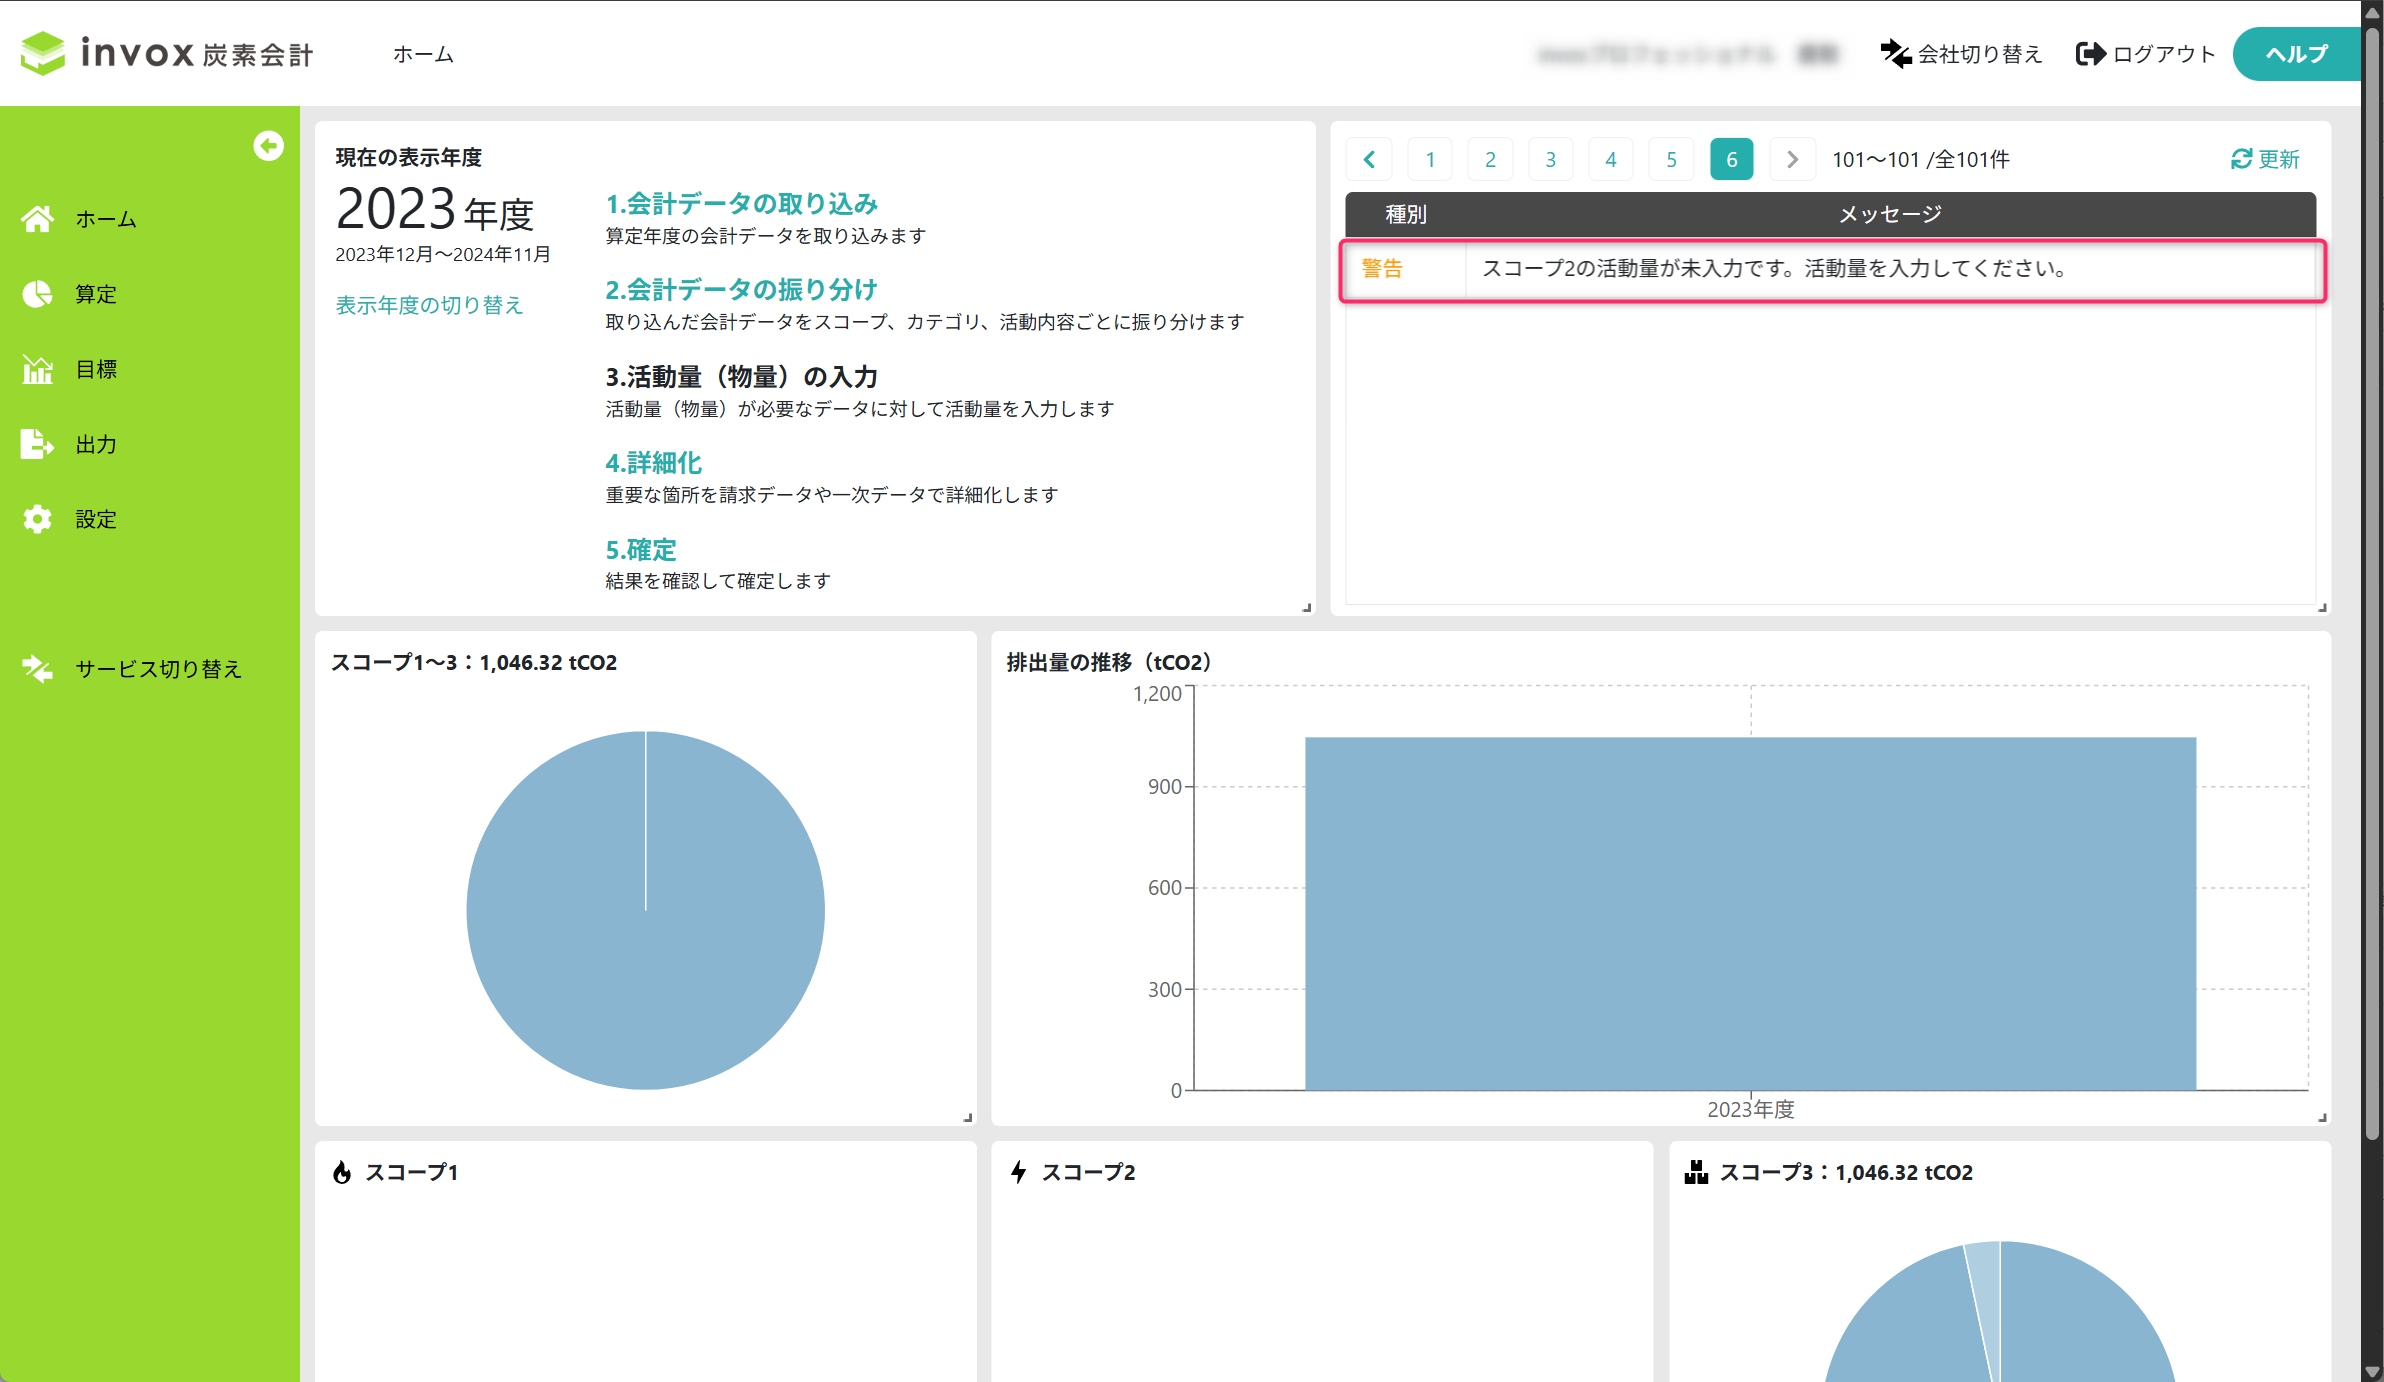Select page 3 of message list
2384x1382 pixels.
click(1550, 159)
